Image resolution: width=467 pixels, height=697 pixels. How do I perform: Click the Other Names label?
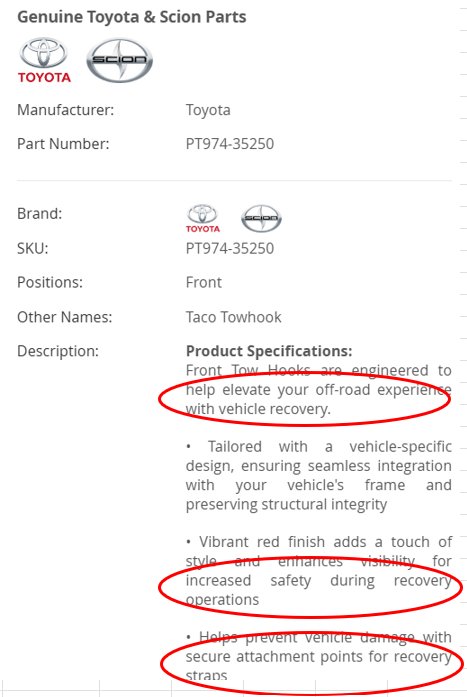coord(64,317)
